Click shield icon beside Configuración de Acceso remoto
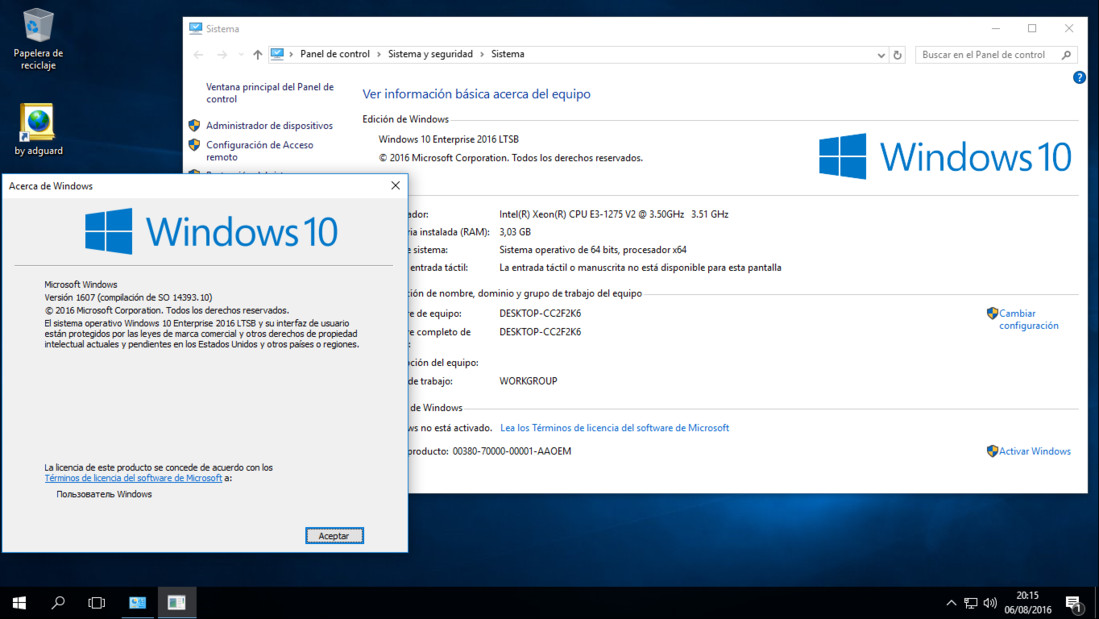Viewport: 1099px width, 619px height. click(194, 145)
